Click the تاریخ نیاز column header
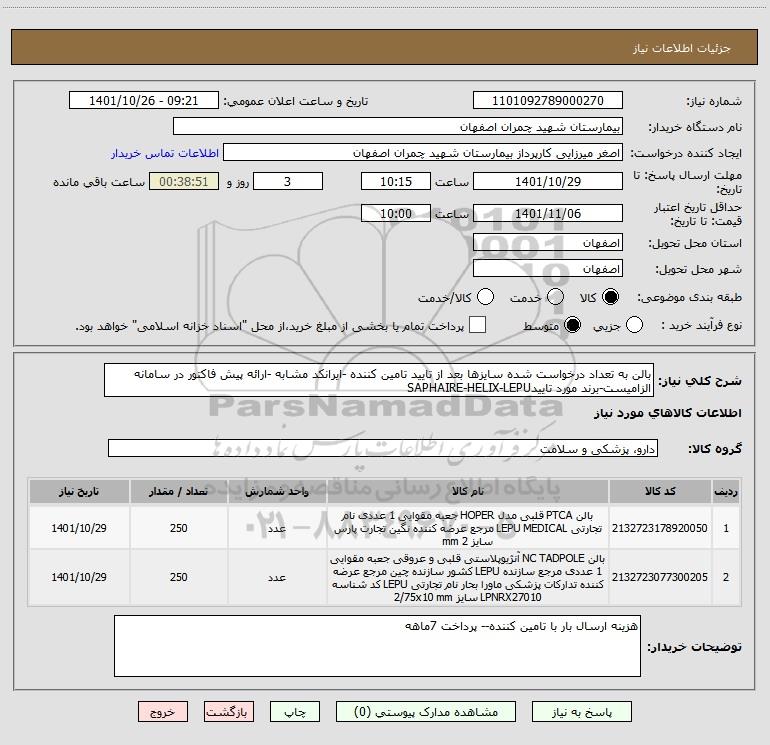The image size is (770, 745). [x=79, y=492]
